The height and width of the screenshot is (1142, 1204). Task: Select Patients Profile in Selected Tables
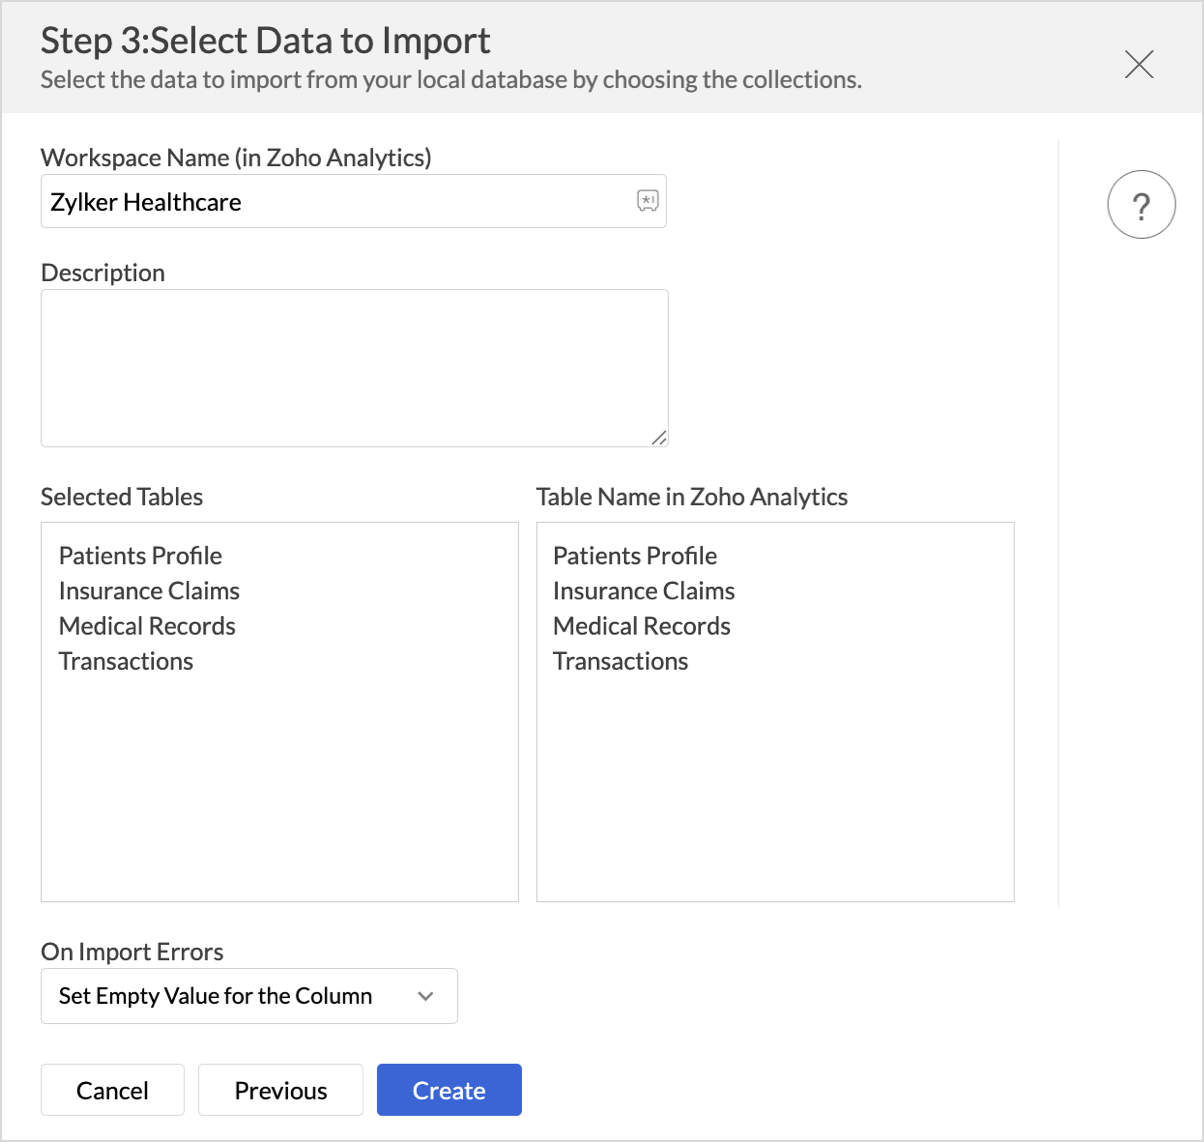point(141,556)
